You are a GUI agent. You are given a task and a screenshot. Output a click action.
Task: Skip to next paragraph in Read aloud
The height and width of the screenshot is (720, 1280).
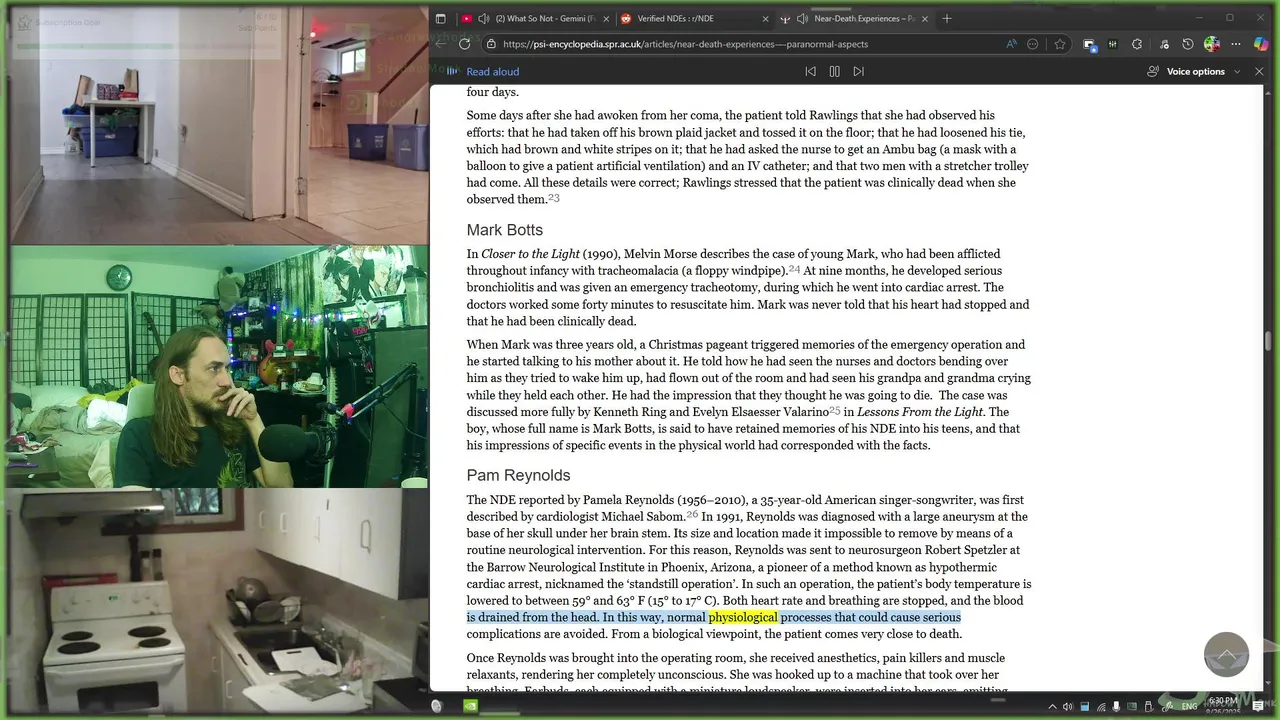[x=858, y=72]
